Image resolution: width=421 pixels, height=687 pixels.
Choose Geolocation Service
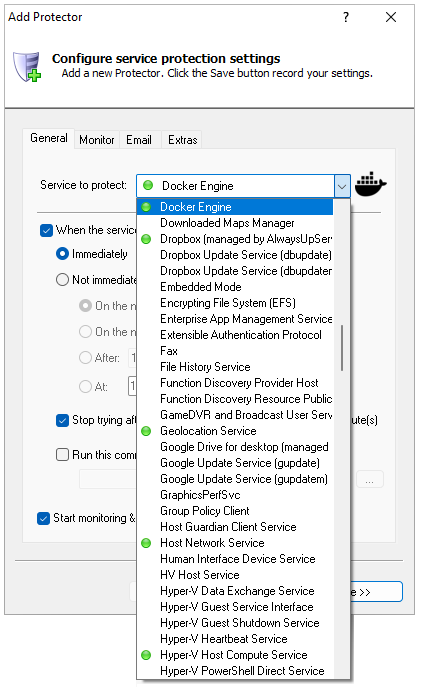[x=235, y=431]
